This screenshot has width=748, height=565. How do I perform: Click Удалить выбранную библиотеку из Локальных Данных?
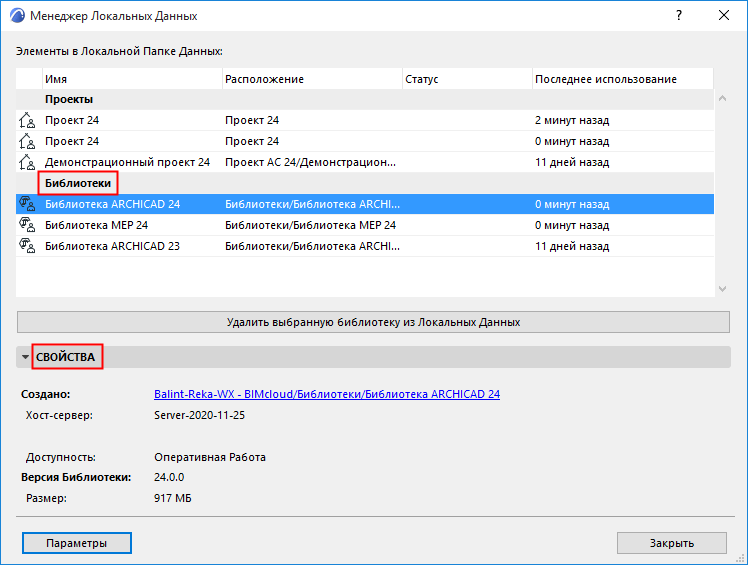(x=374, y=322)
